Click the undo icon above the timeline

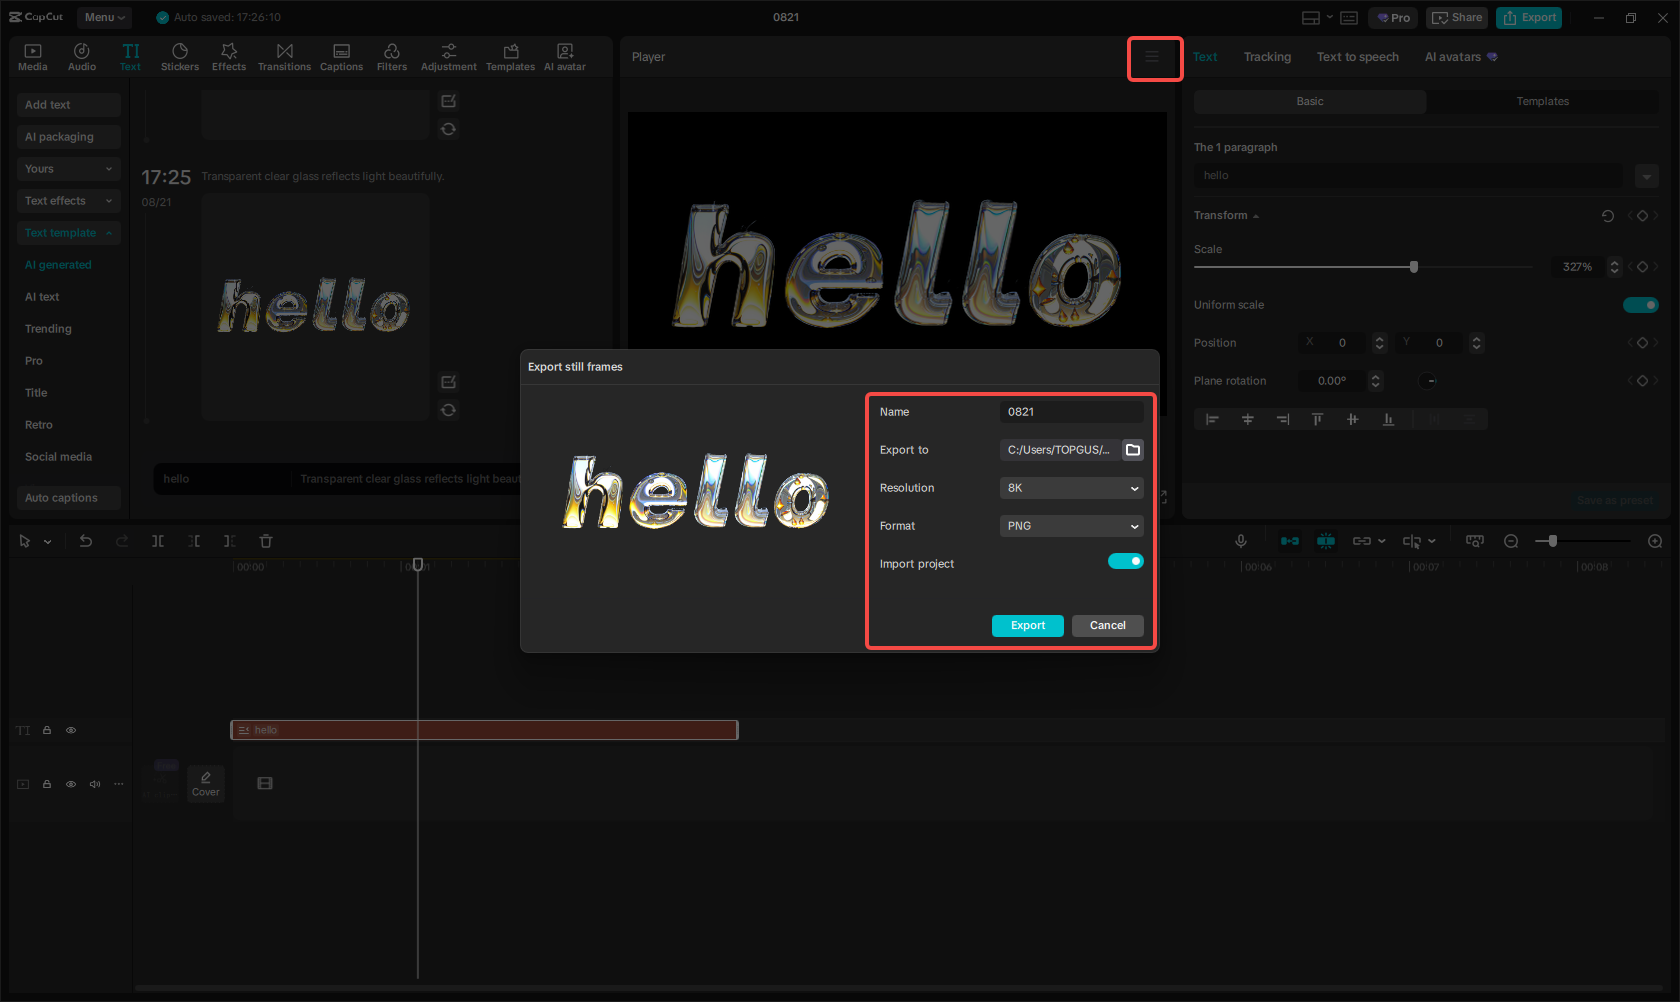(x=86, y=541)
